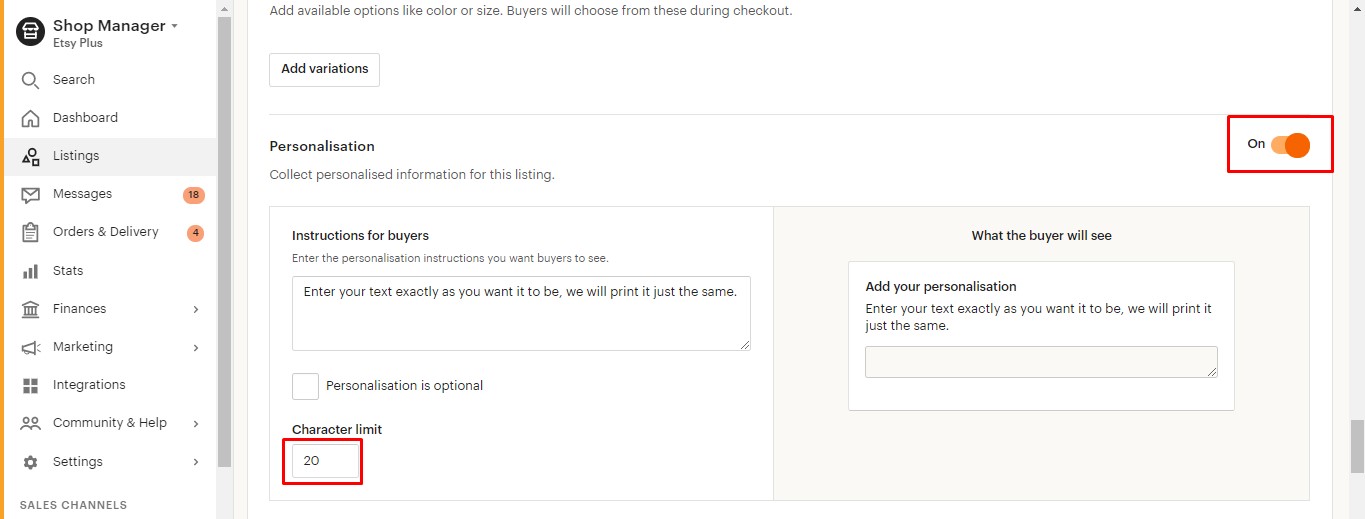Click the Marketing megaphone icon
This screenshot has width=1365, height=519.
(x=31, y=347)
